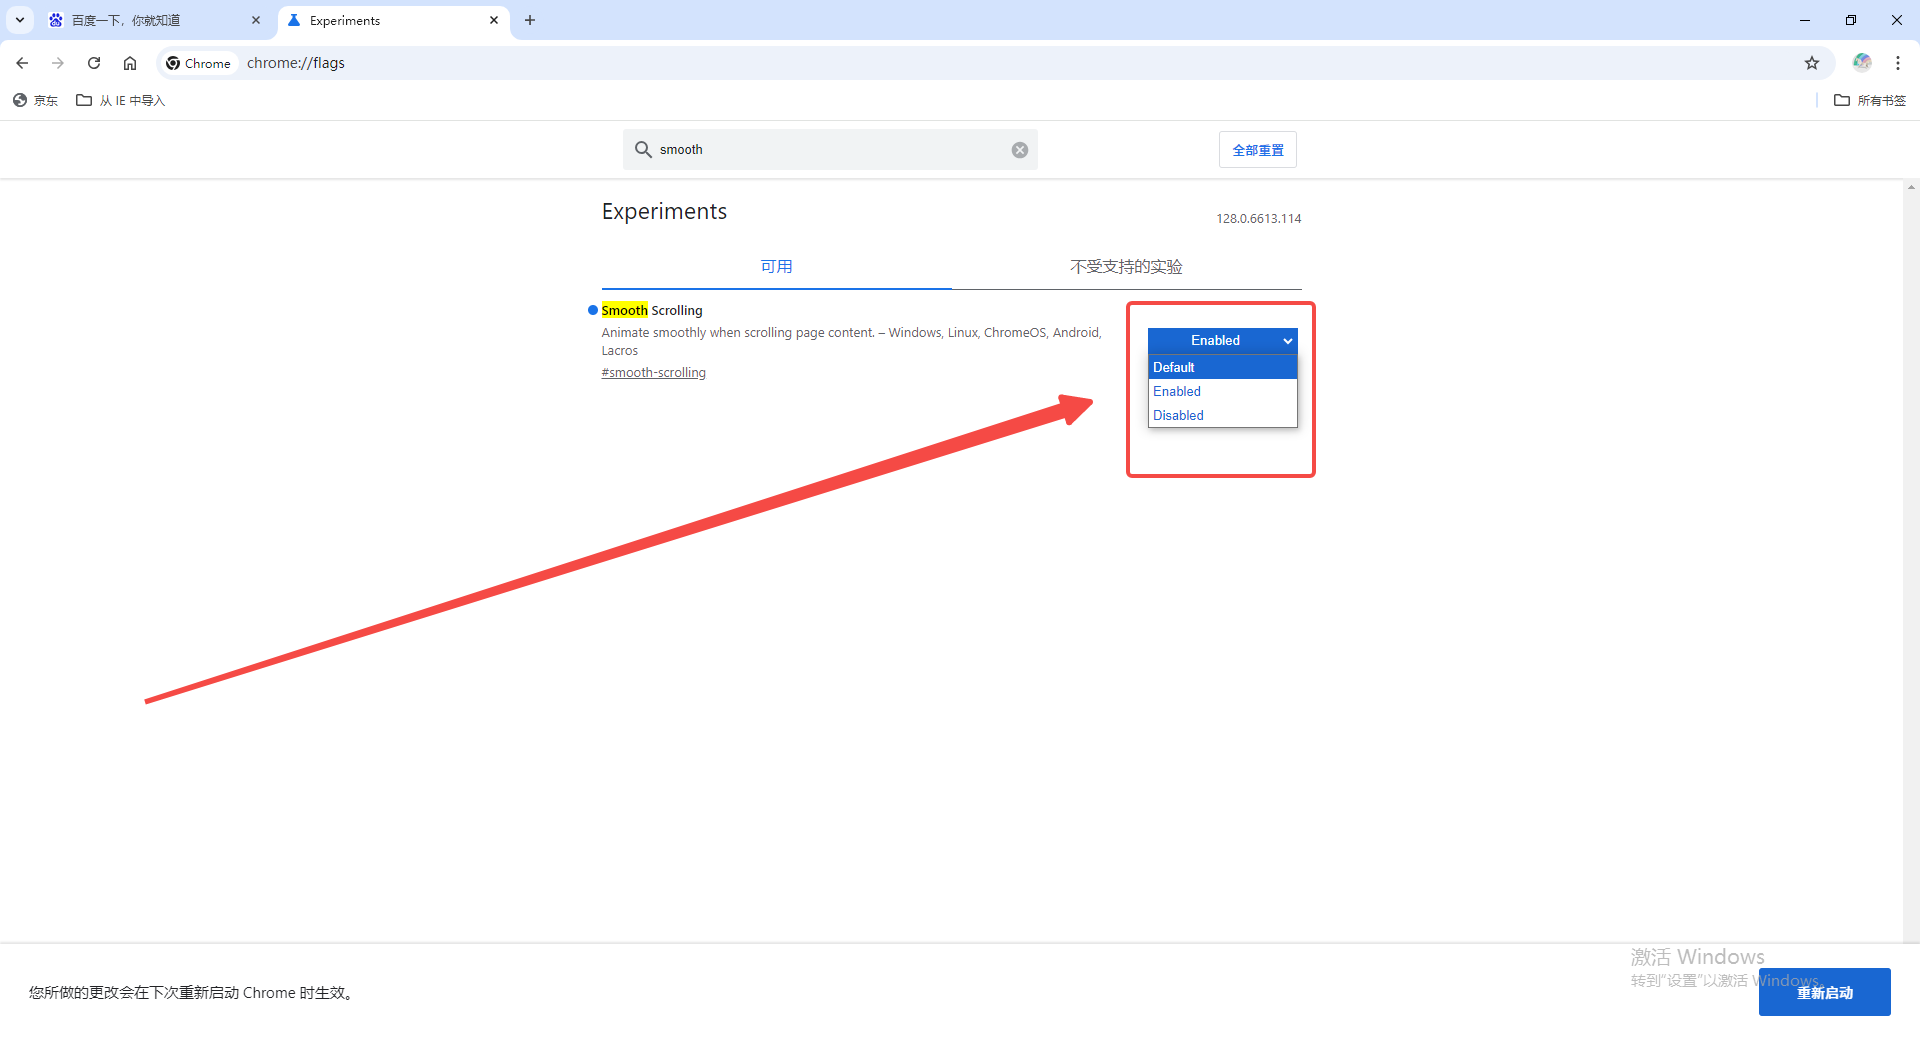Viewport: 1920px width, 1040px height.
Task: Open the tab search dropdown arrow
Action: coord(20,20)
